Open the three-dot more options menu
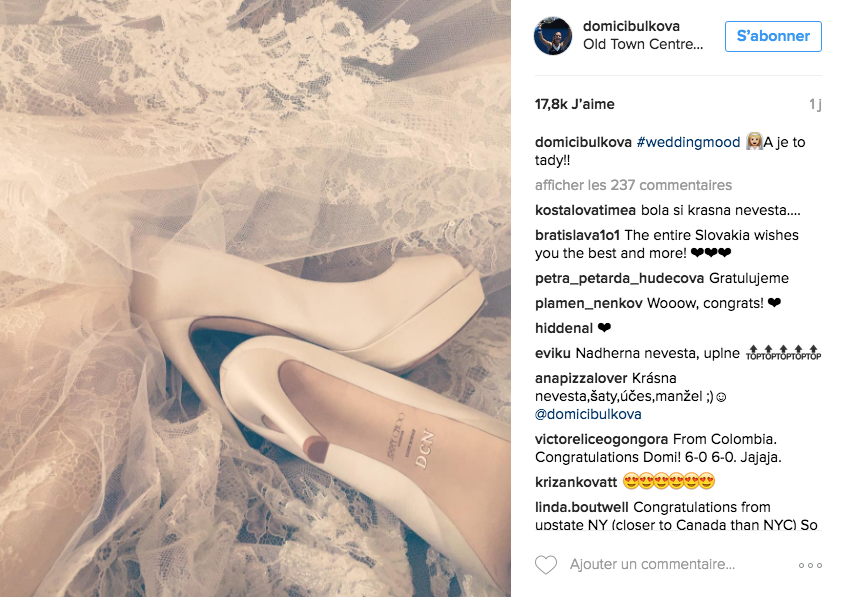Viewport: 846px width, 597px height. pos(810,565)
